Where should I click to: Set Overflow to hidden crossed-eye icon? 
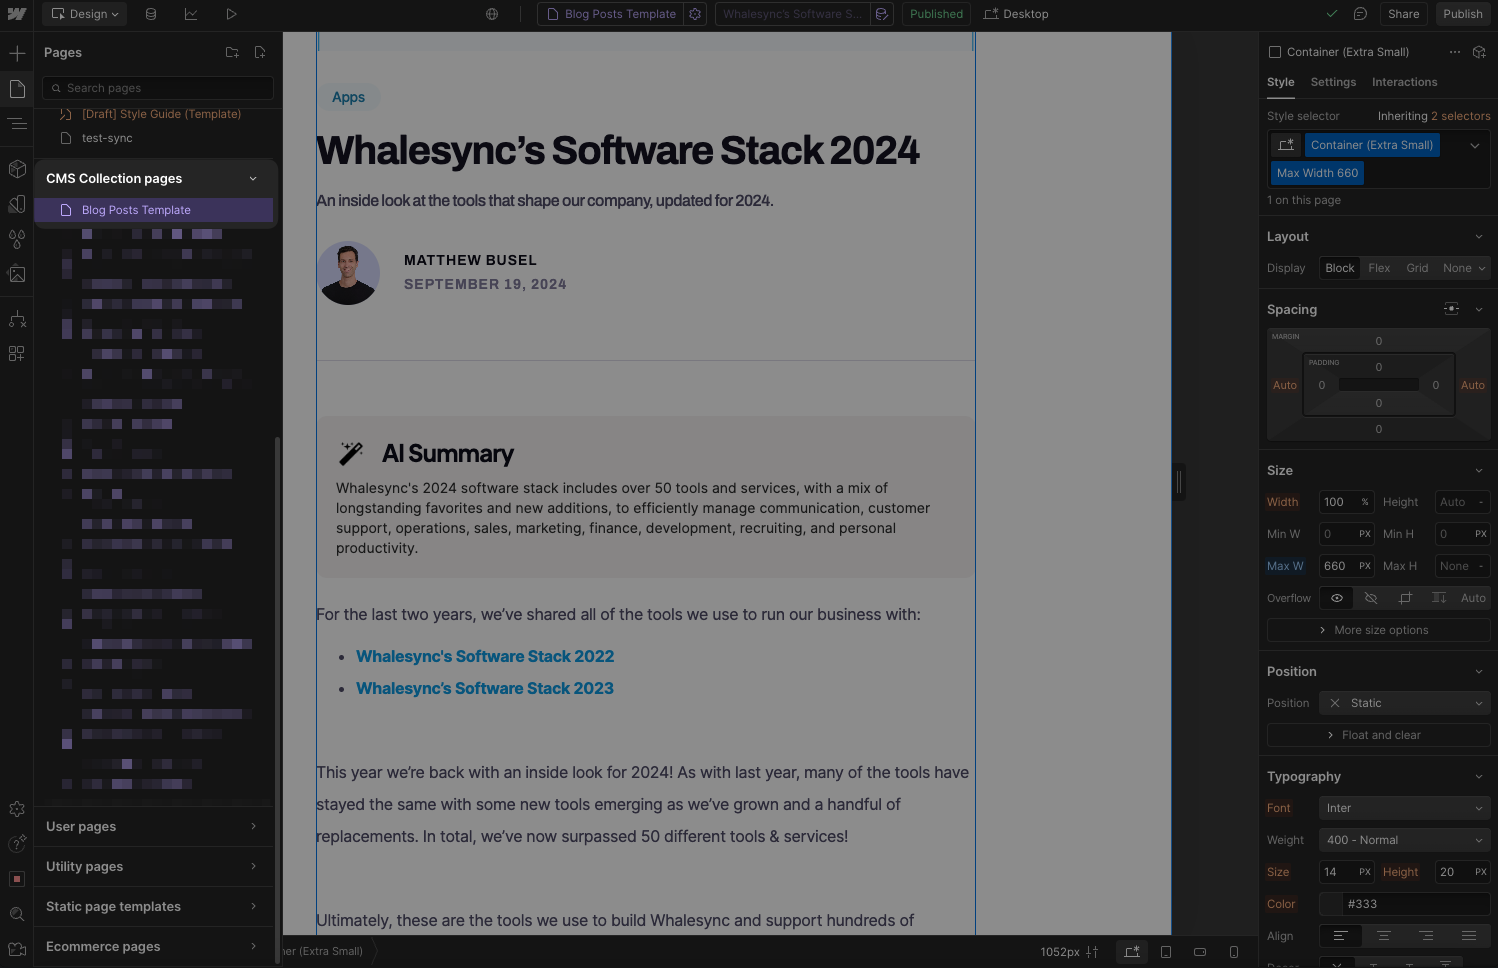(1371, 598)
